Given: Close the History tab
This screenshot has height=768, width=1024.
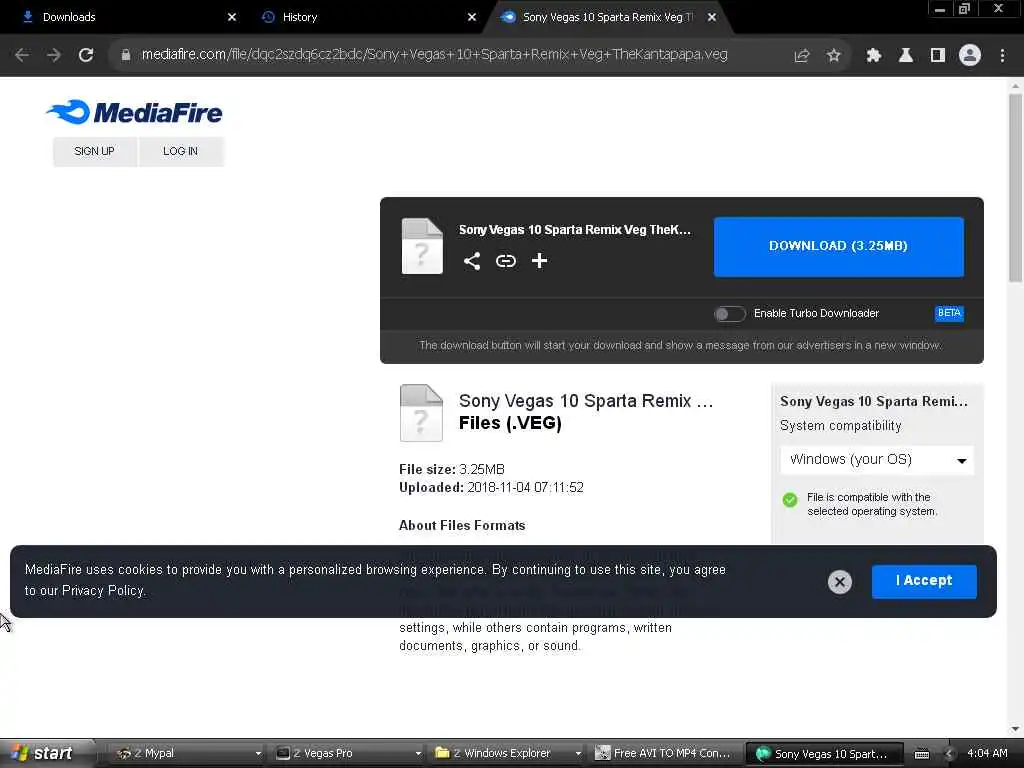Looking at the screenshot, I should point(472,17).
